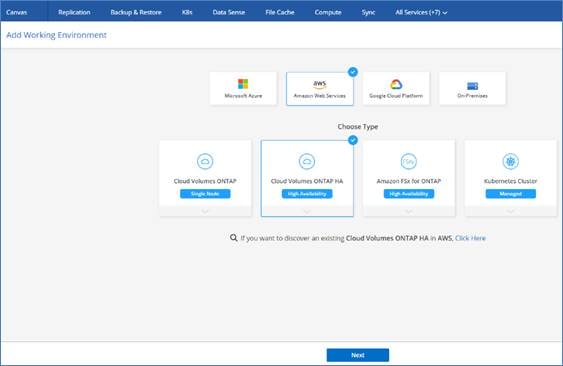563x366 pixels.
Task: Select the Microsoft Azure logo icon
Action: tap(243, 84)
